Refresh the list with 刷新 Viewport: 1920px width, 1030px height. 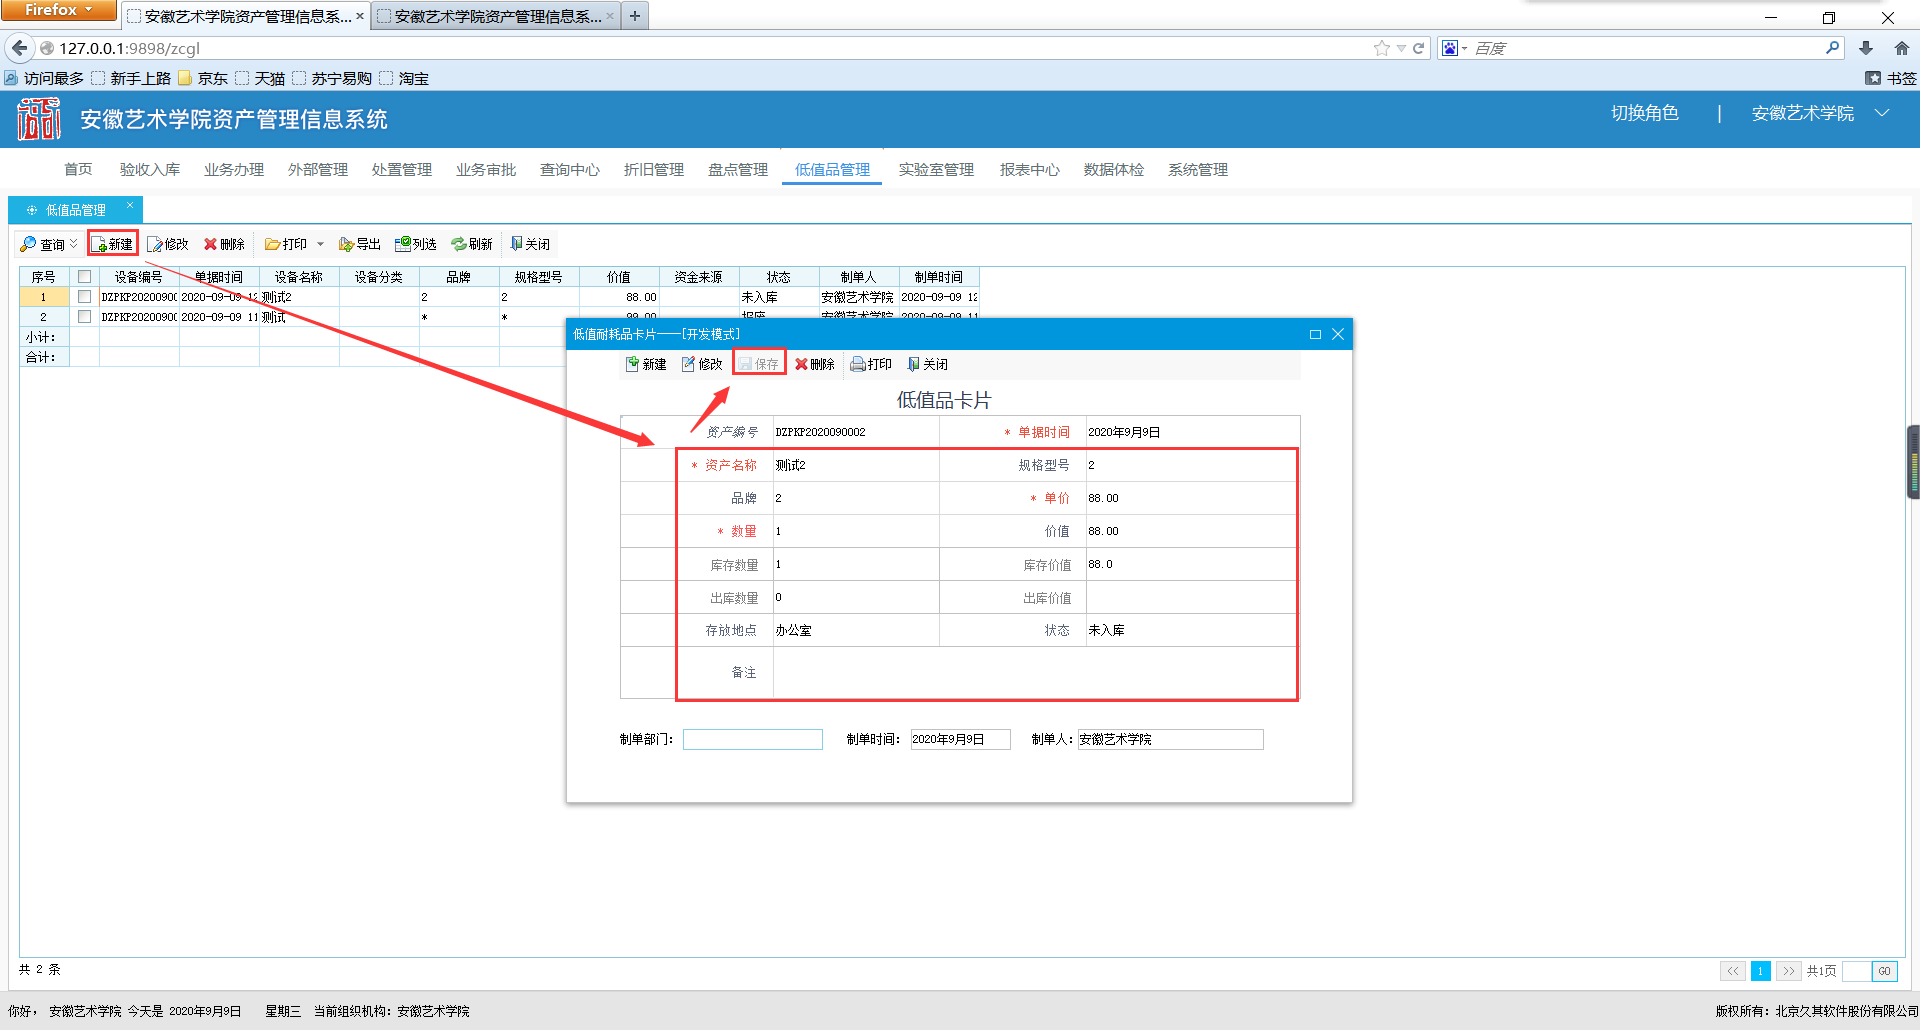459,244
